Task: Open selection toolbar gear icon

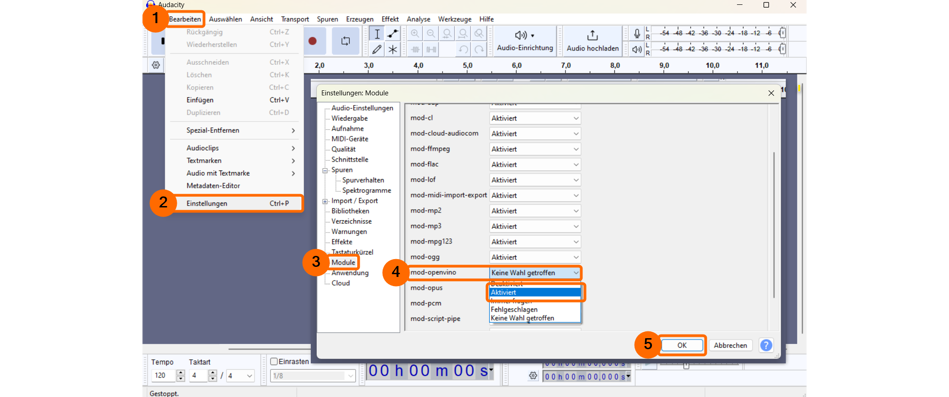Action: click(x=533, y=375)
